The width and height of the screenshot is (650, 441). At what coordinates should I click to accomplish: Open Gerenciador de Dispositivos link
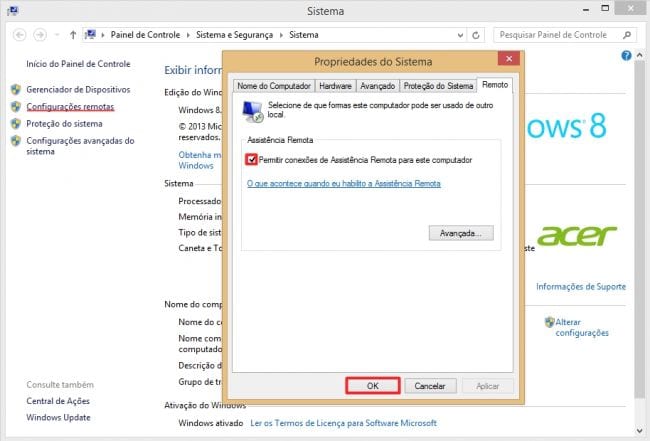tap(78, 90)
